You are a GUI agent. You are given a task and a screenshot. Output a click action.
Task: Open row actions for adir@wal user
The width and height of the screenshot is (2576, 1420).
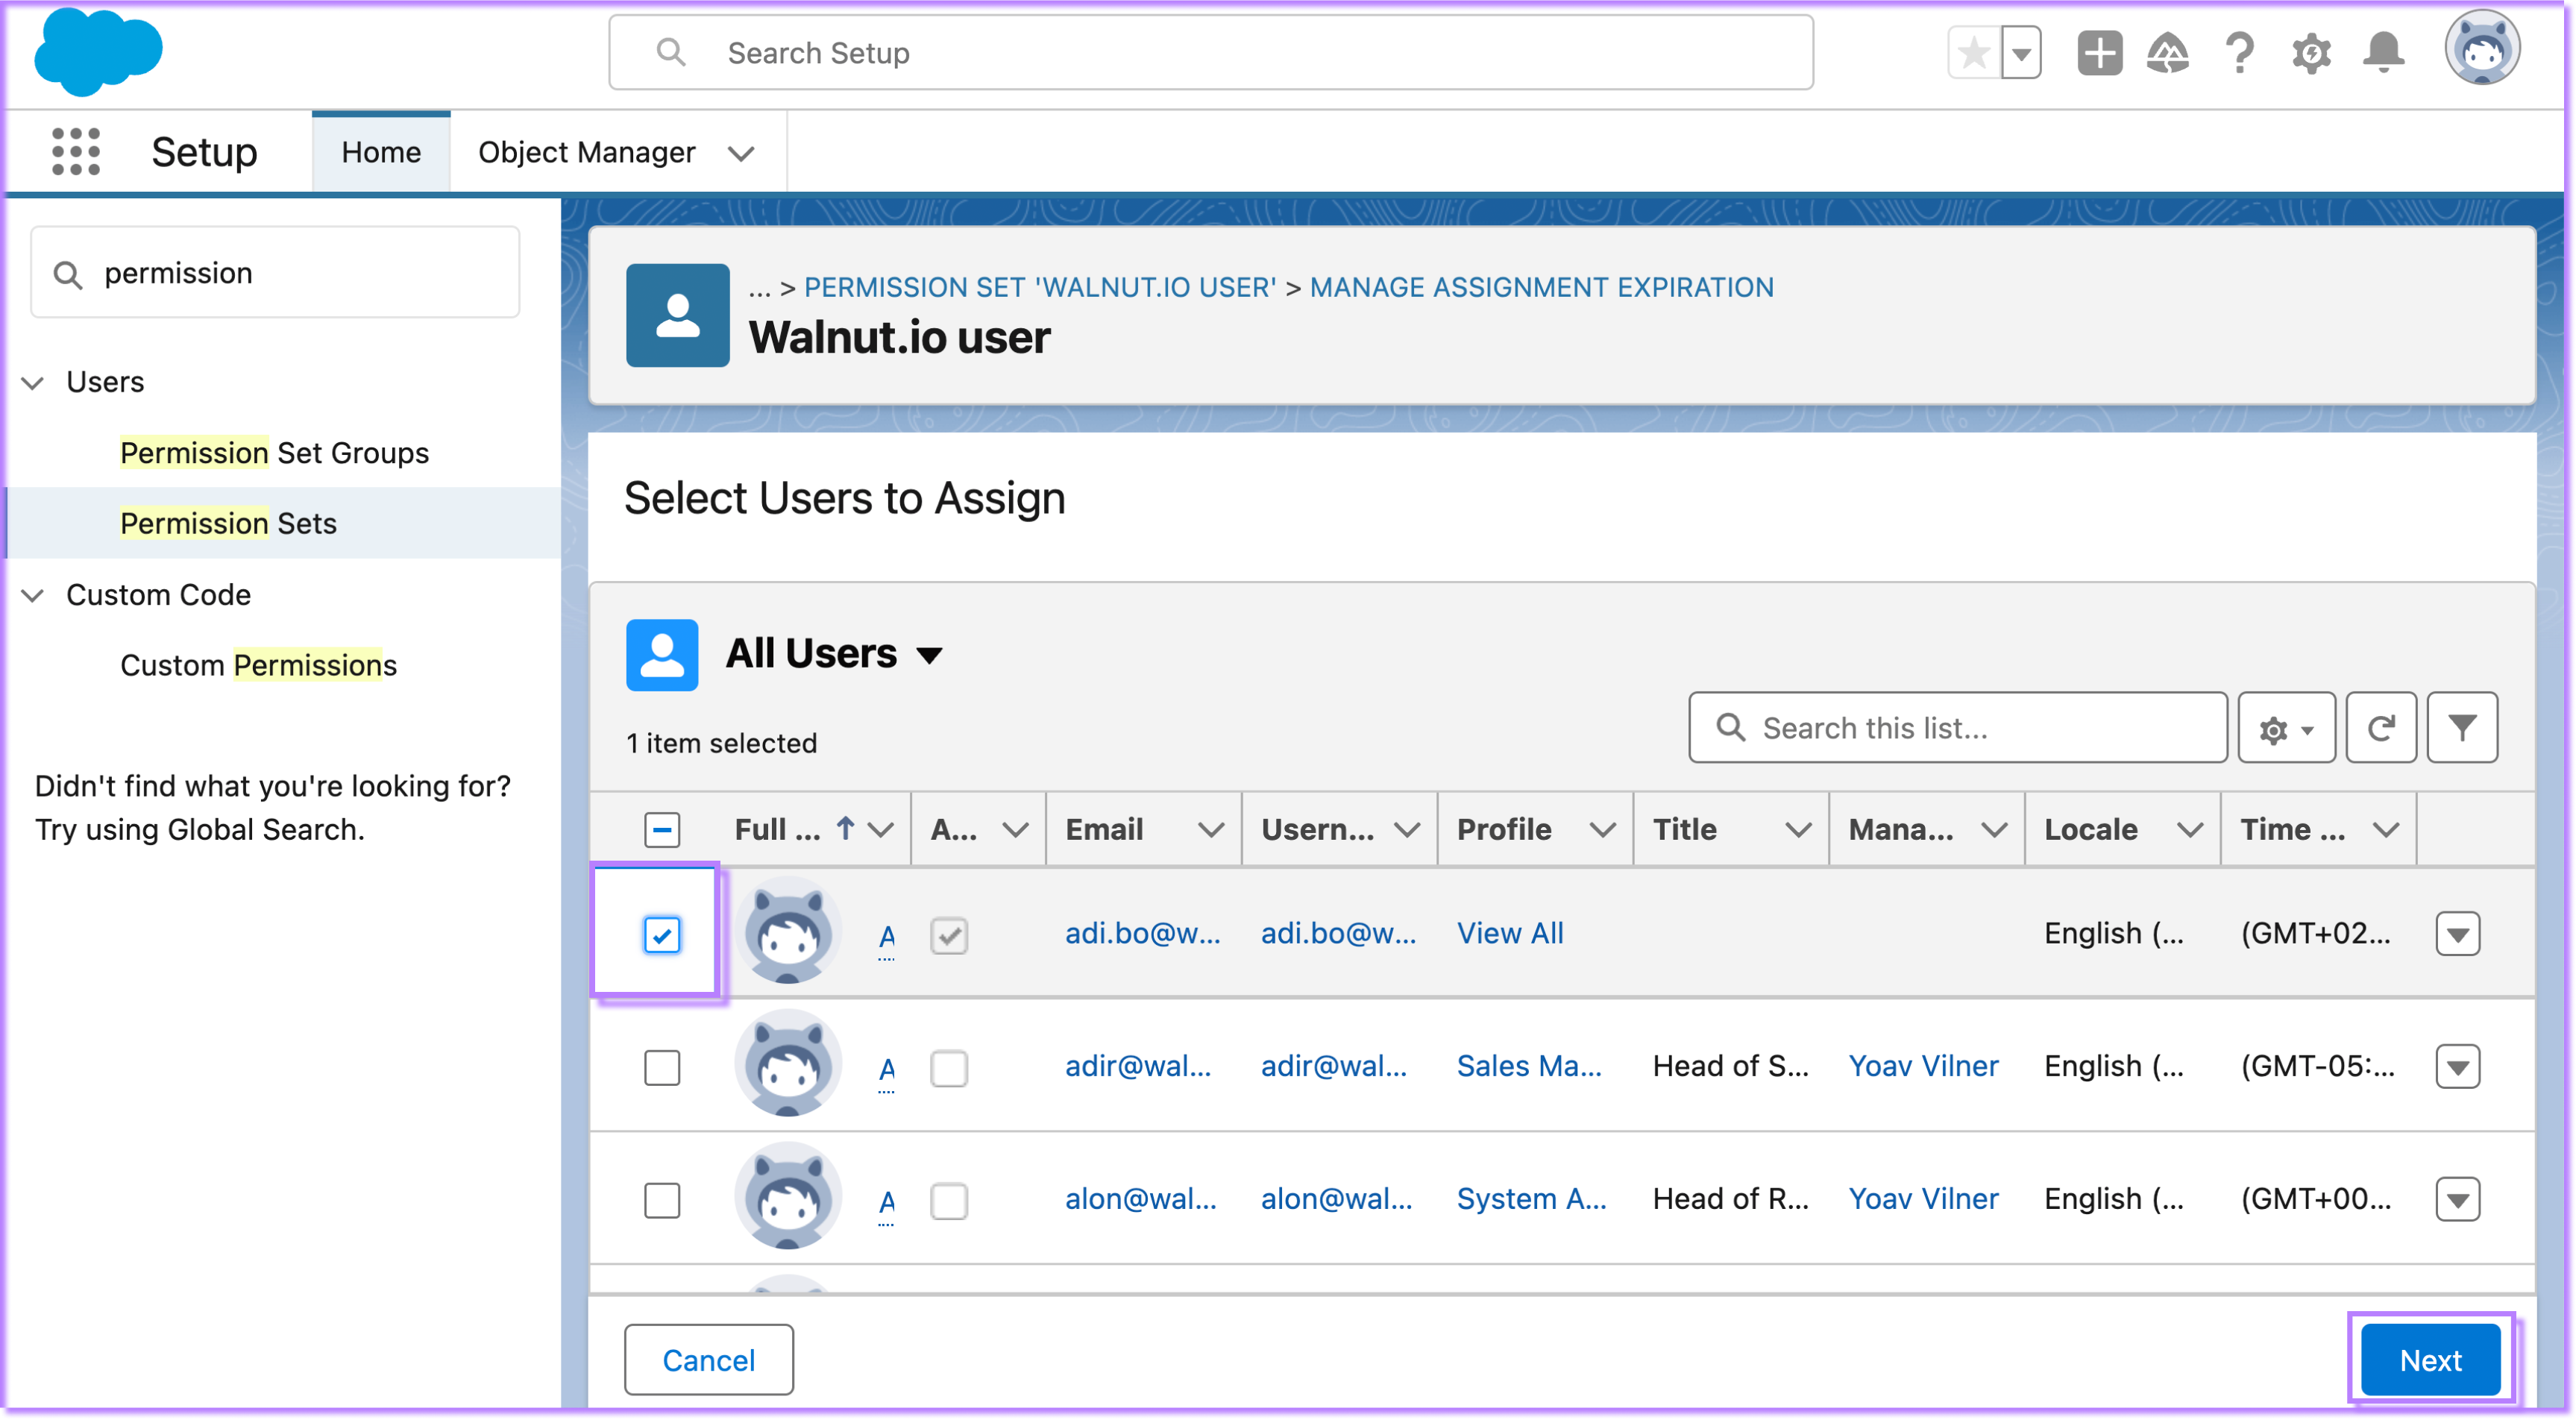(x=2458, y=1067)
